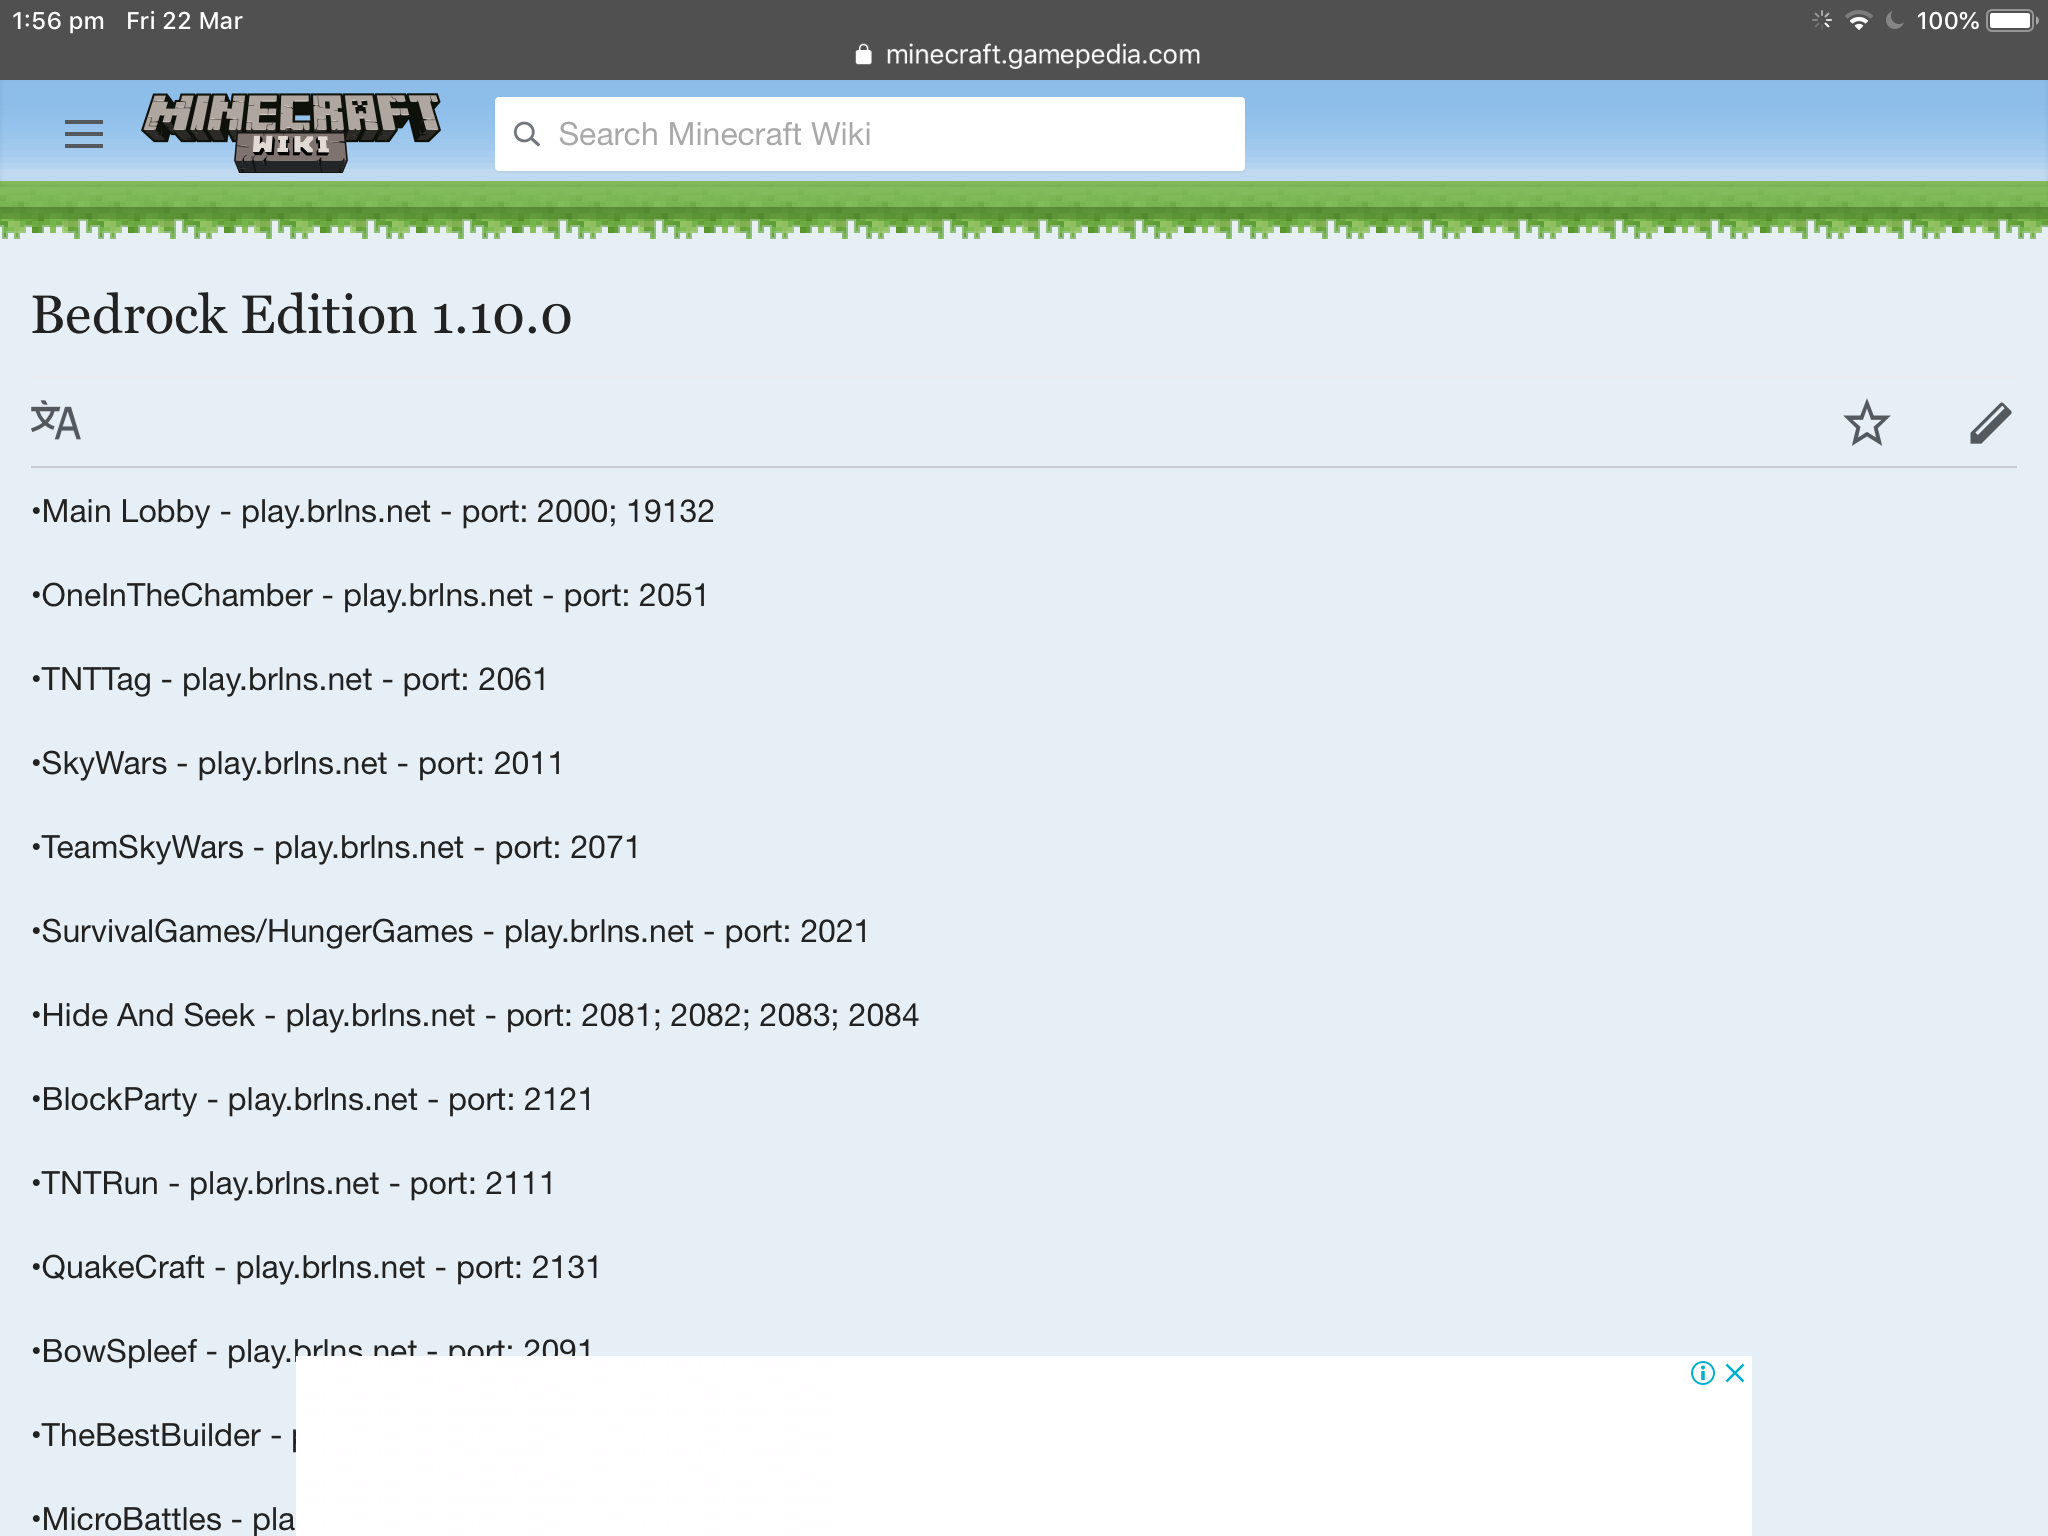Open the hamburger navigation menu

tap(84, 133)
